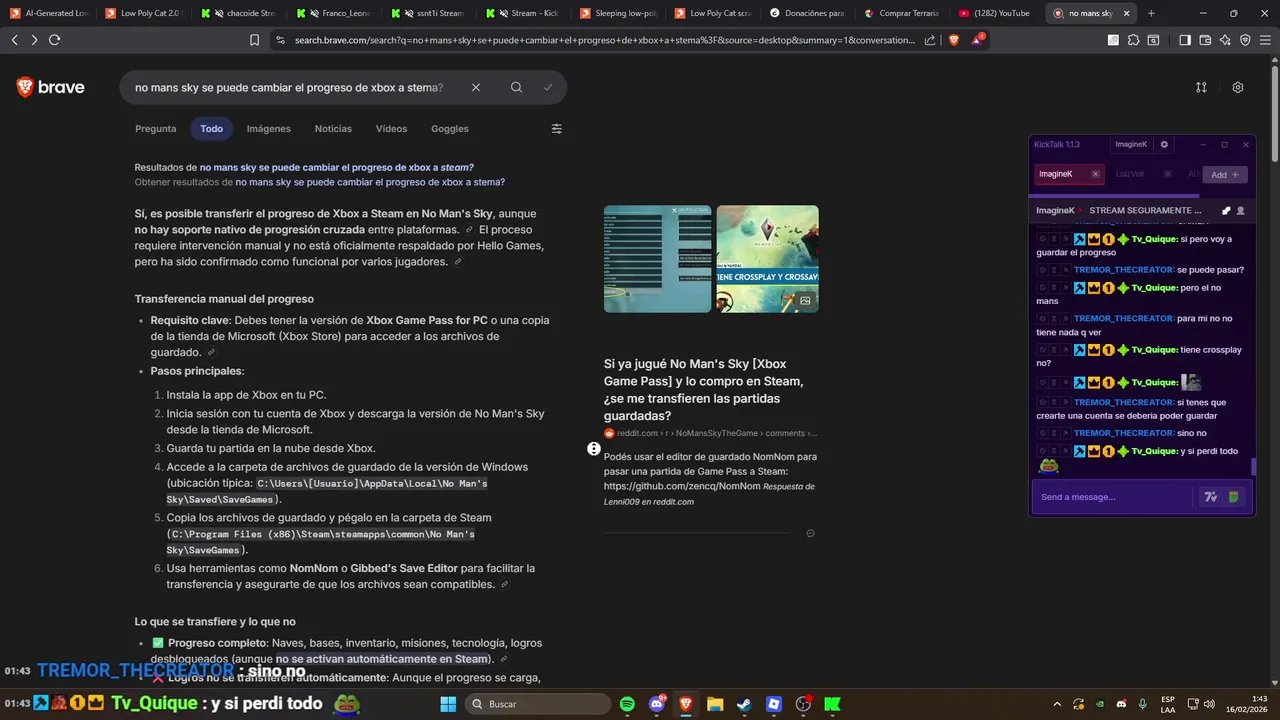Click the ranking arrows icon near settings gear
Screen dimensions: 1280x720
coord(1201,87)
